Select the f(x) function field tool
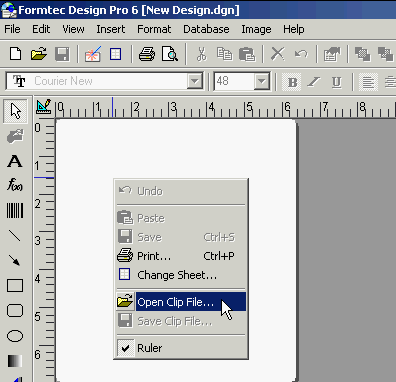This screenshot has width=396, height=382. 15,184
